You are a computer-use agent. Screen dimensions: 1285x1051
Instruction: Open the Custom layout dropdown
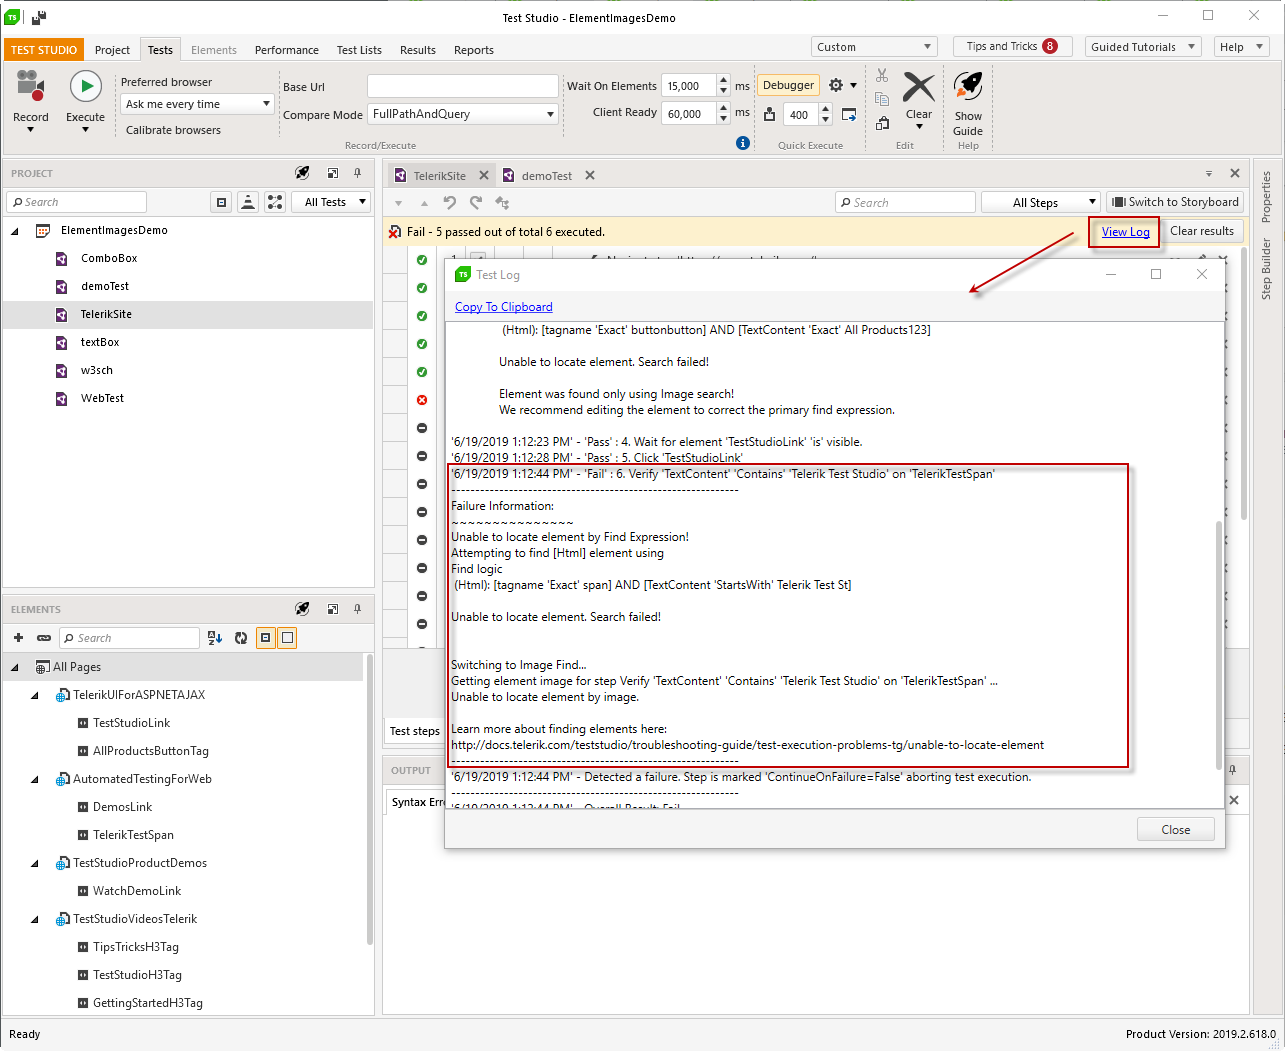click(874, 47)
